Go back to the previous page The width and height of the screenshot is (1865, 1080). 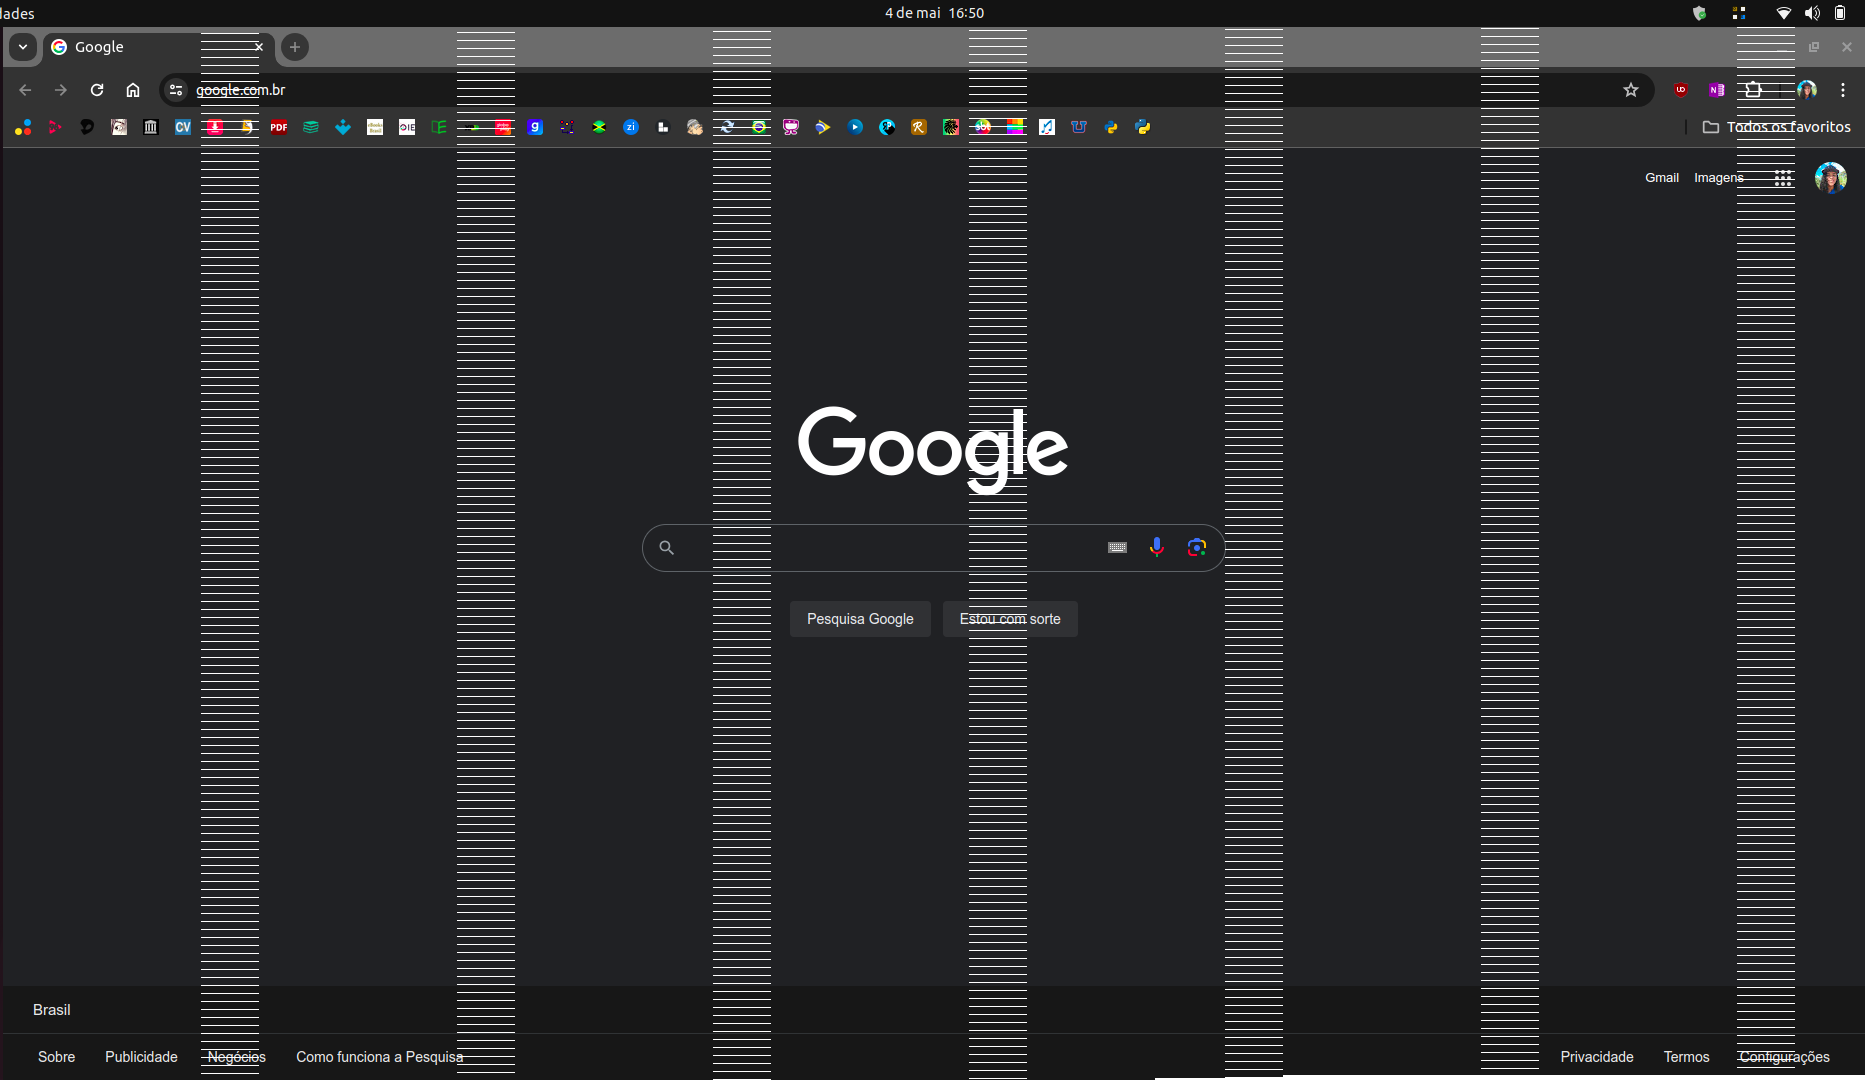coord(25,90)
